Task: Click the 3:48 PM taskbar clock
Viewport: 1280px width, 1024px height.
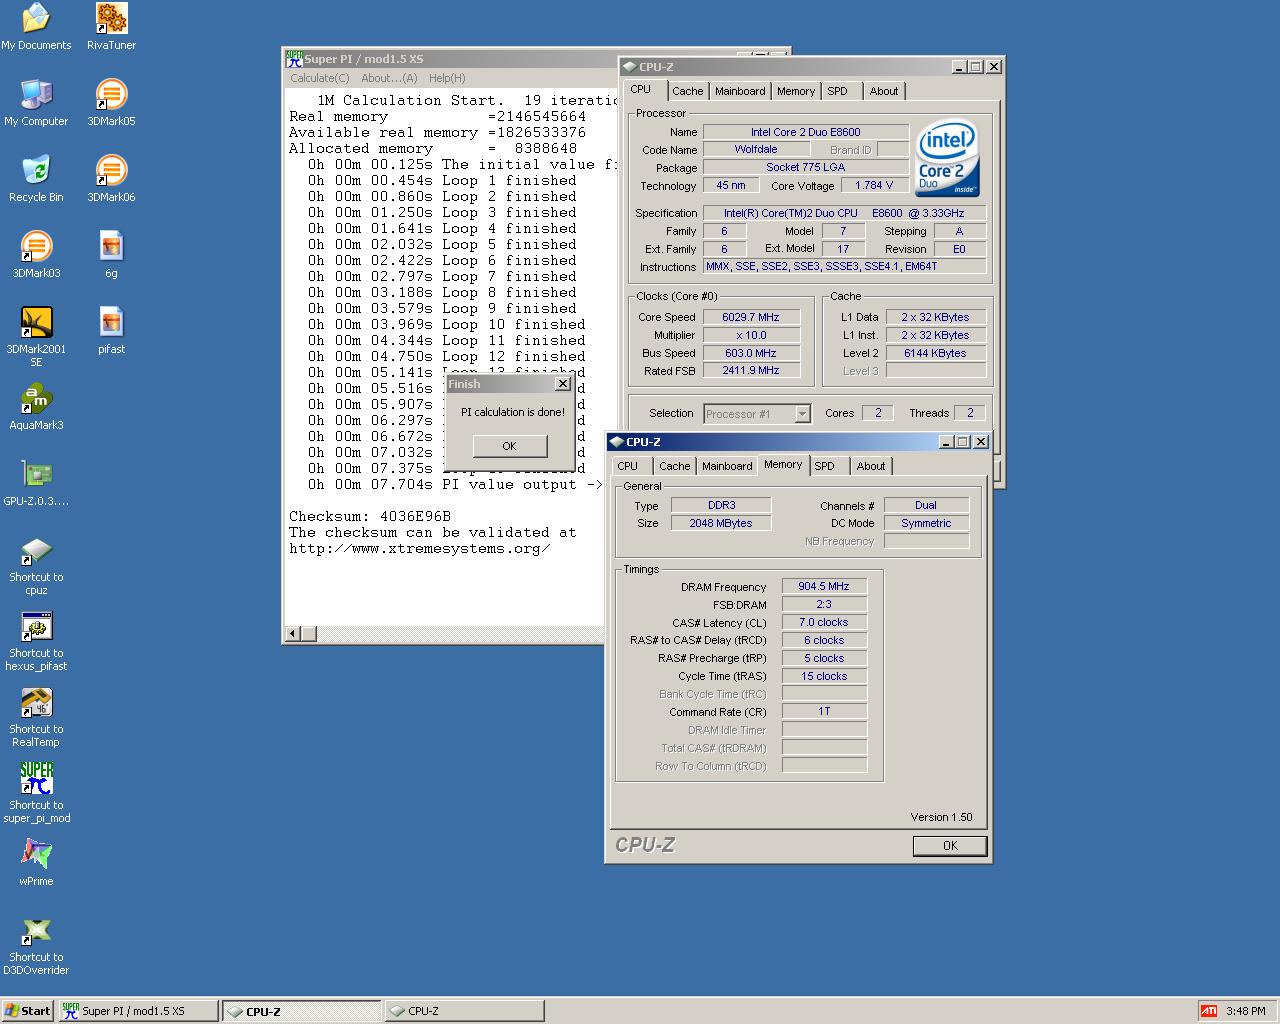Action: click(x=1245, y=1011)
